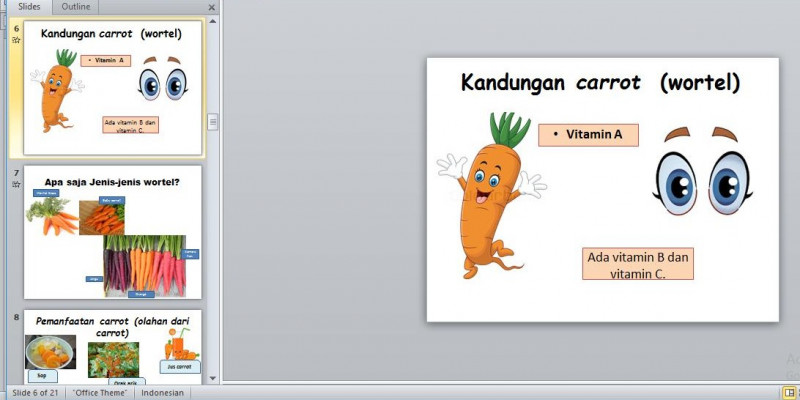
Task: Select the cartoon eyes image on the slide
Action: tap(703, 171)
